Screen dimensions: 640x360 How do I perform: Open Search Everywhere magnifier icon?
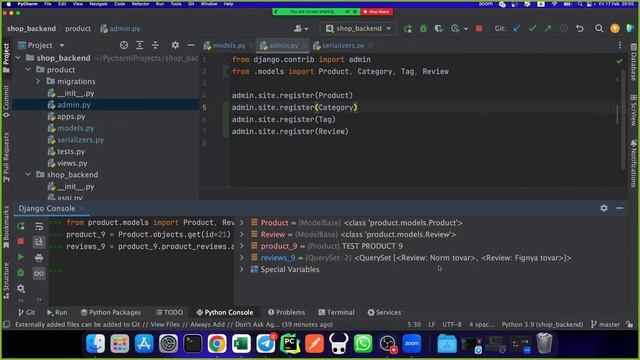click(x=599, y=29)
